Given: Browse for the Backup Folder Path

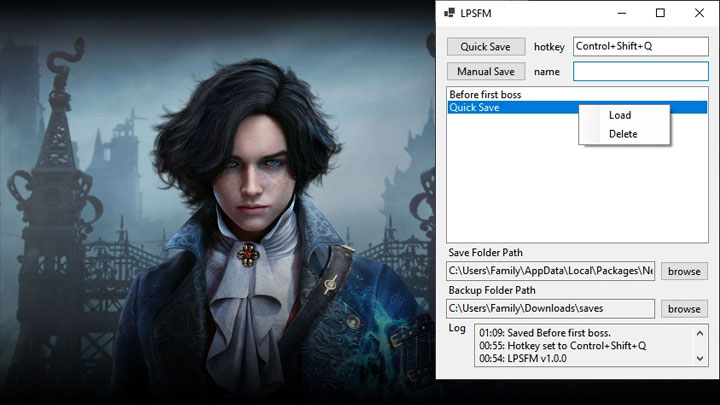Looking at the screenshot, I should coord(684,309).
